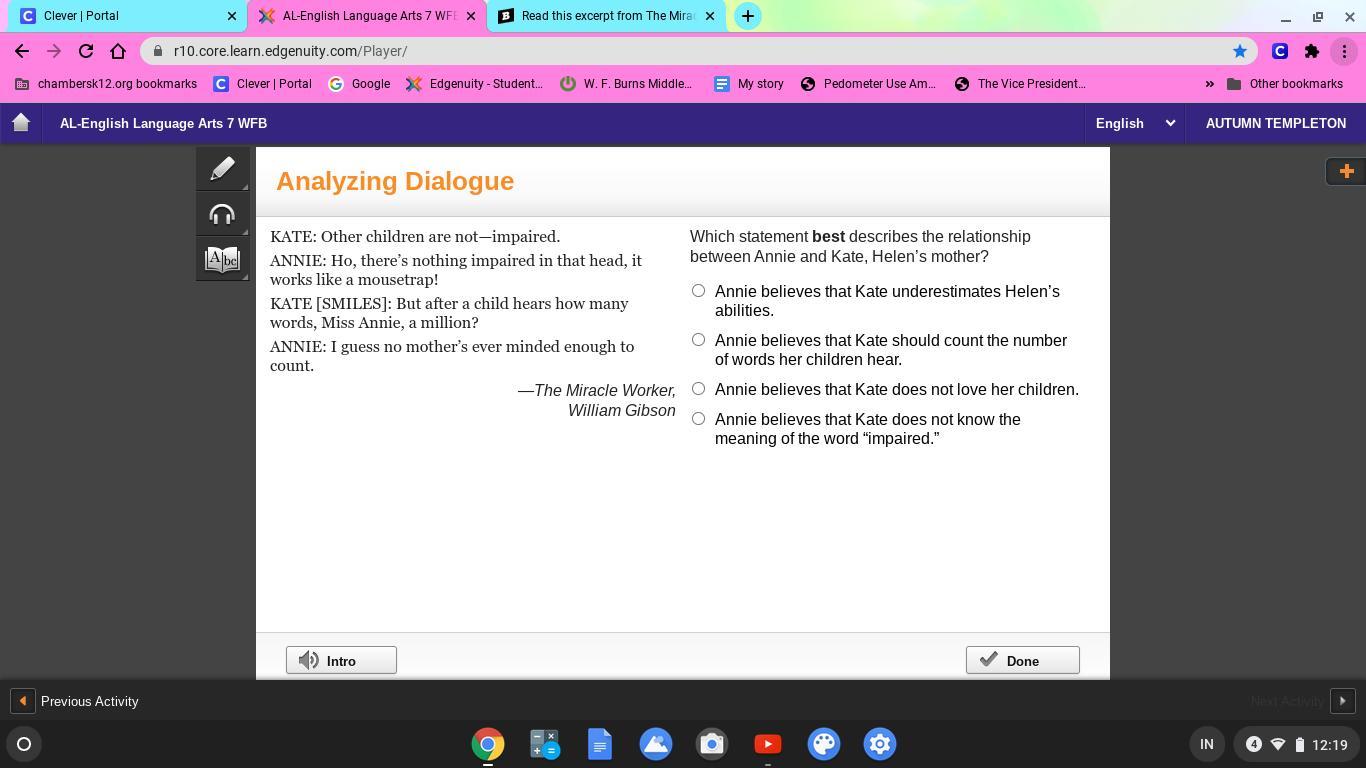The width and height of the screenshot is (1366, 768).
Task: Show more bookmarks with the chevron
Action: 1209,84
